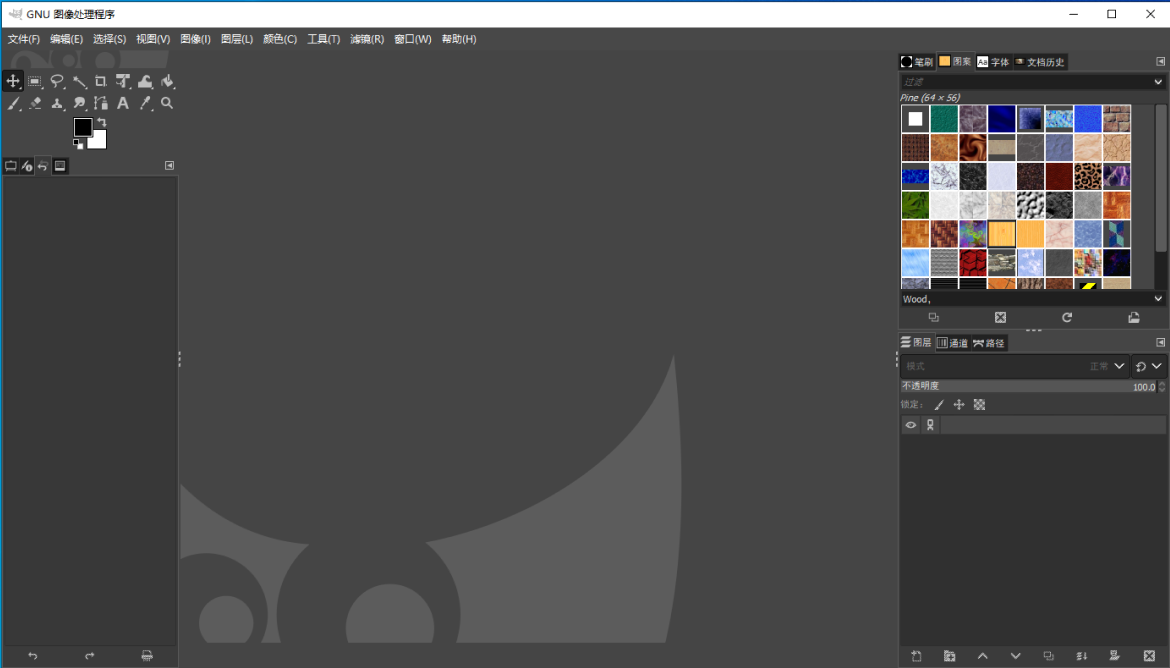The width and height of the screenshot is (1170, 668).
Task: Open the 工具(T) menu
Action: [324, 39]
